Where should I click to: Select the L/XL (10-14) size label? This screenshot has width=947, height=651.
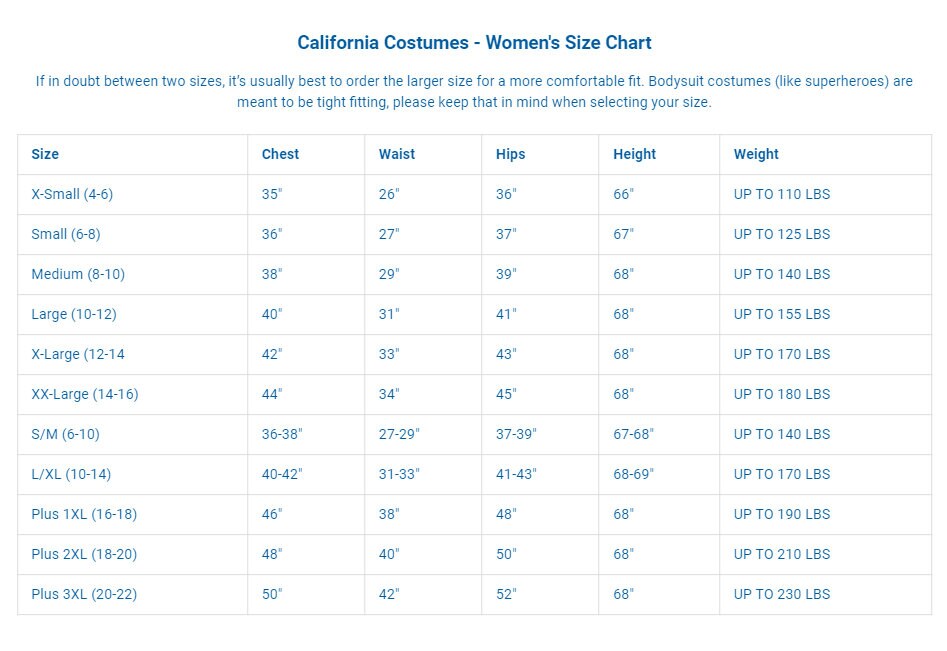click(x=71, y=474)
